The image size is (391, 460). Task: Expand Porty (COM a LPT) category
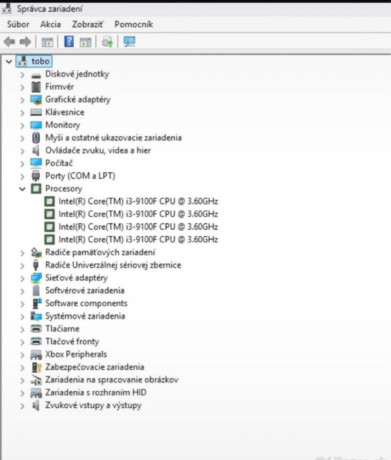tap(22, 176)
